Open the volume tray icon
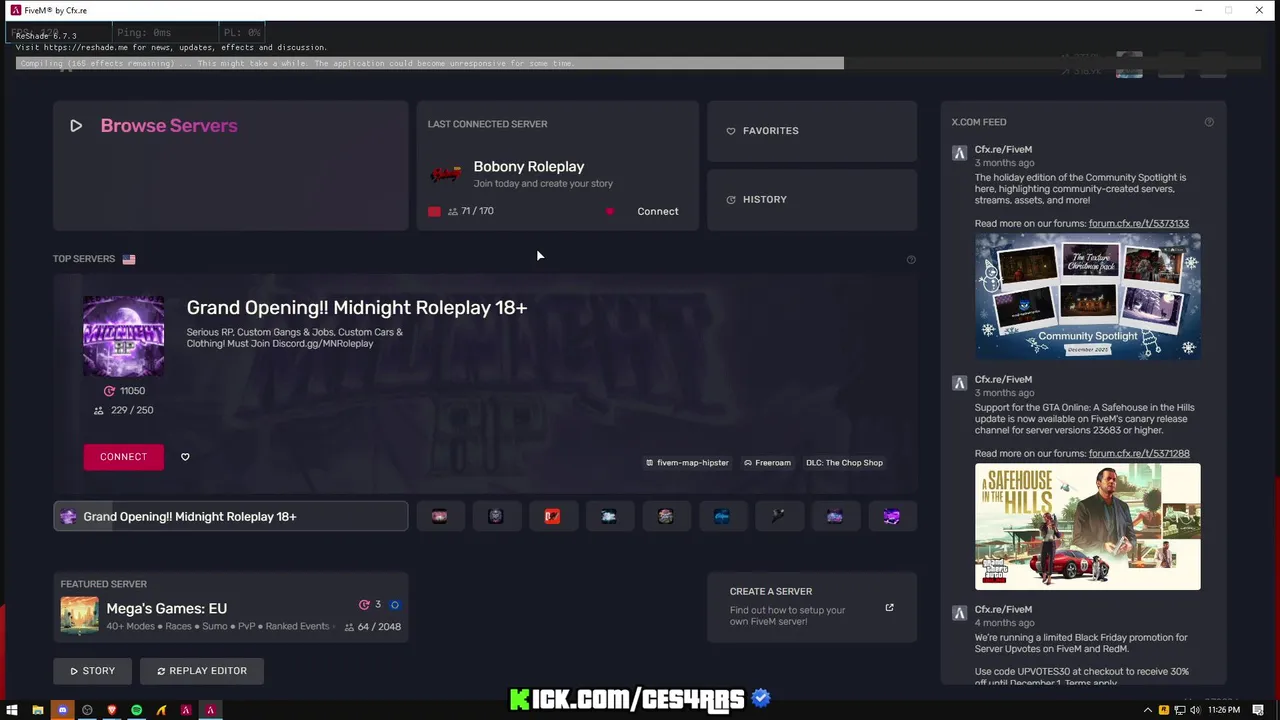 [1195, 710]
